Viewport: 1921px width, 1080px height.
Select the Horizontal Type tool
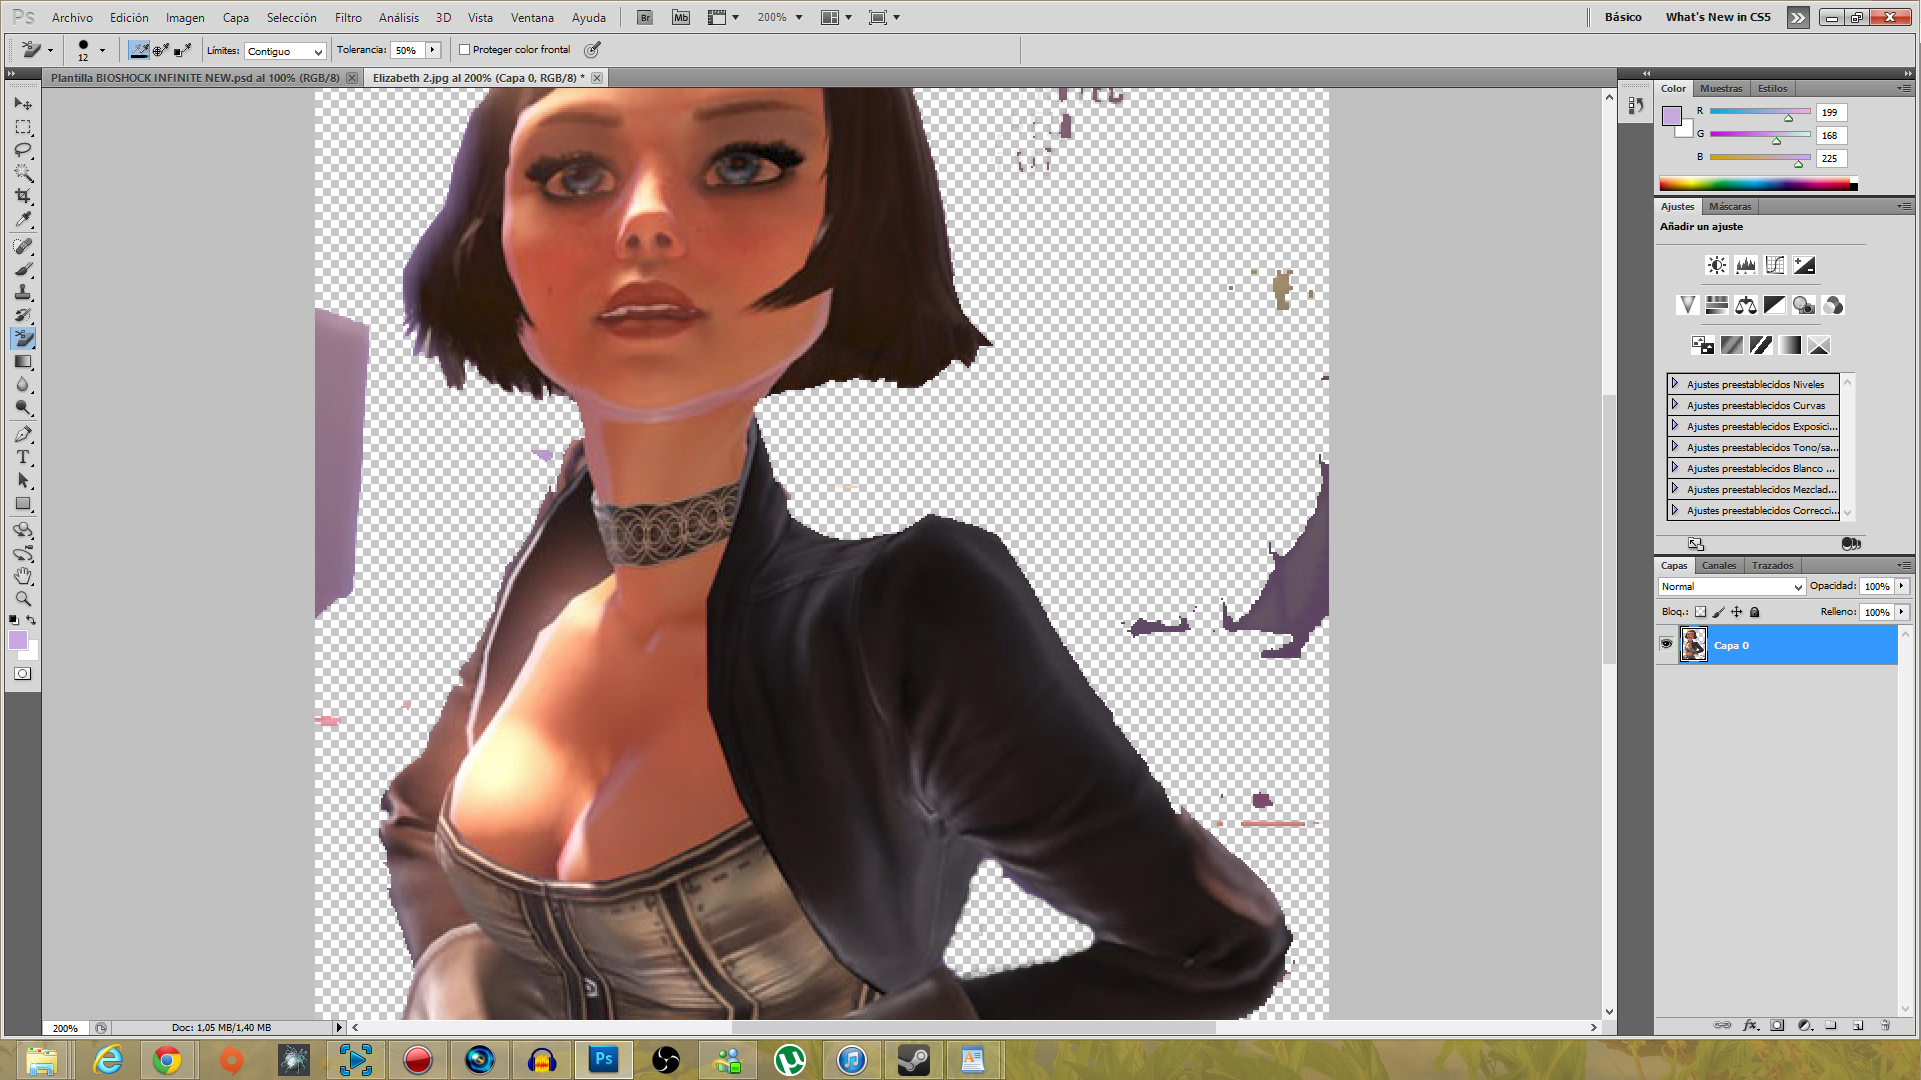(23, 457)
